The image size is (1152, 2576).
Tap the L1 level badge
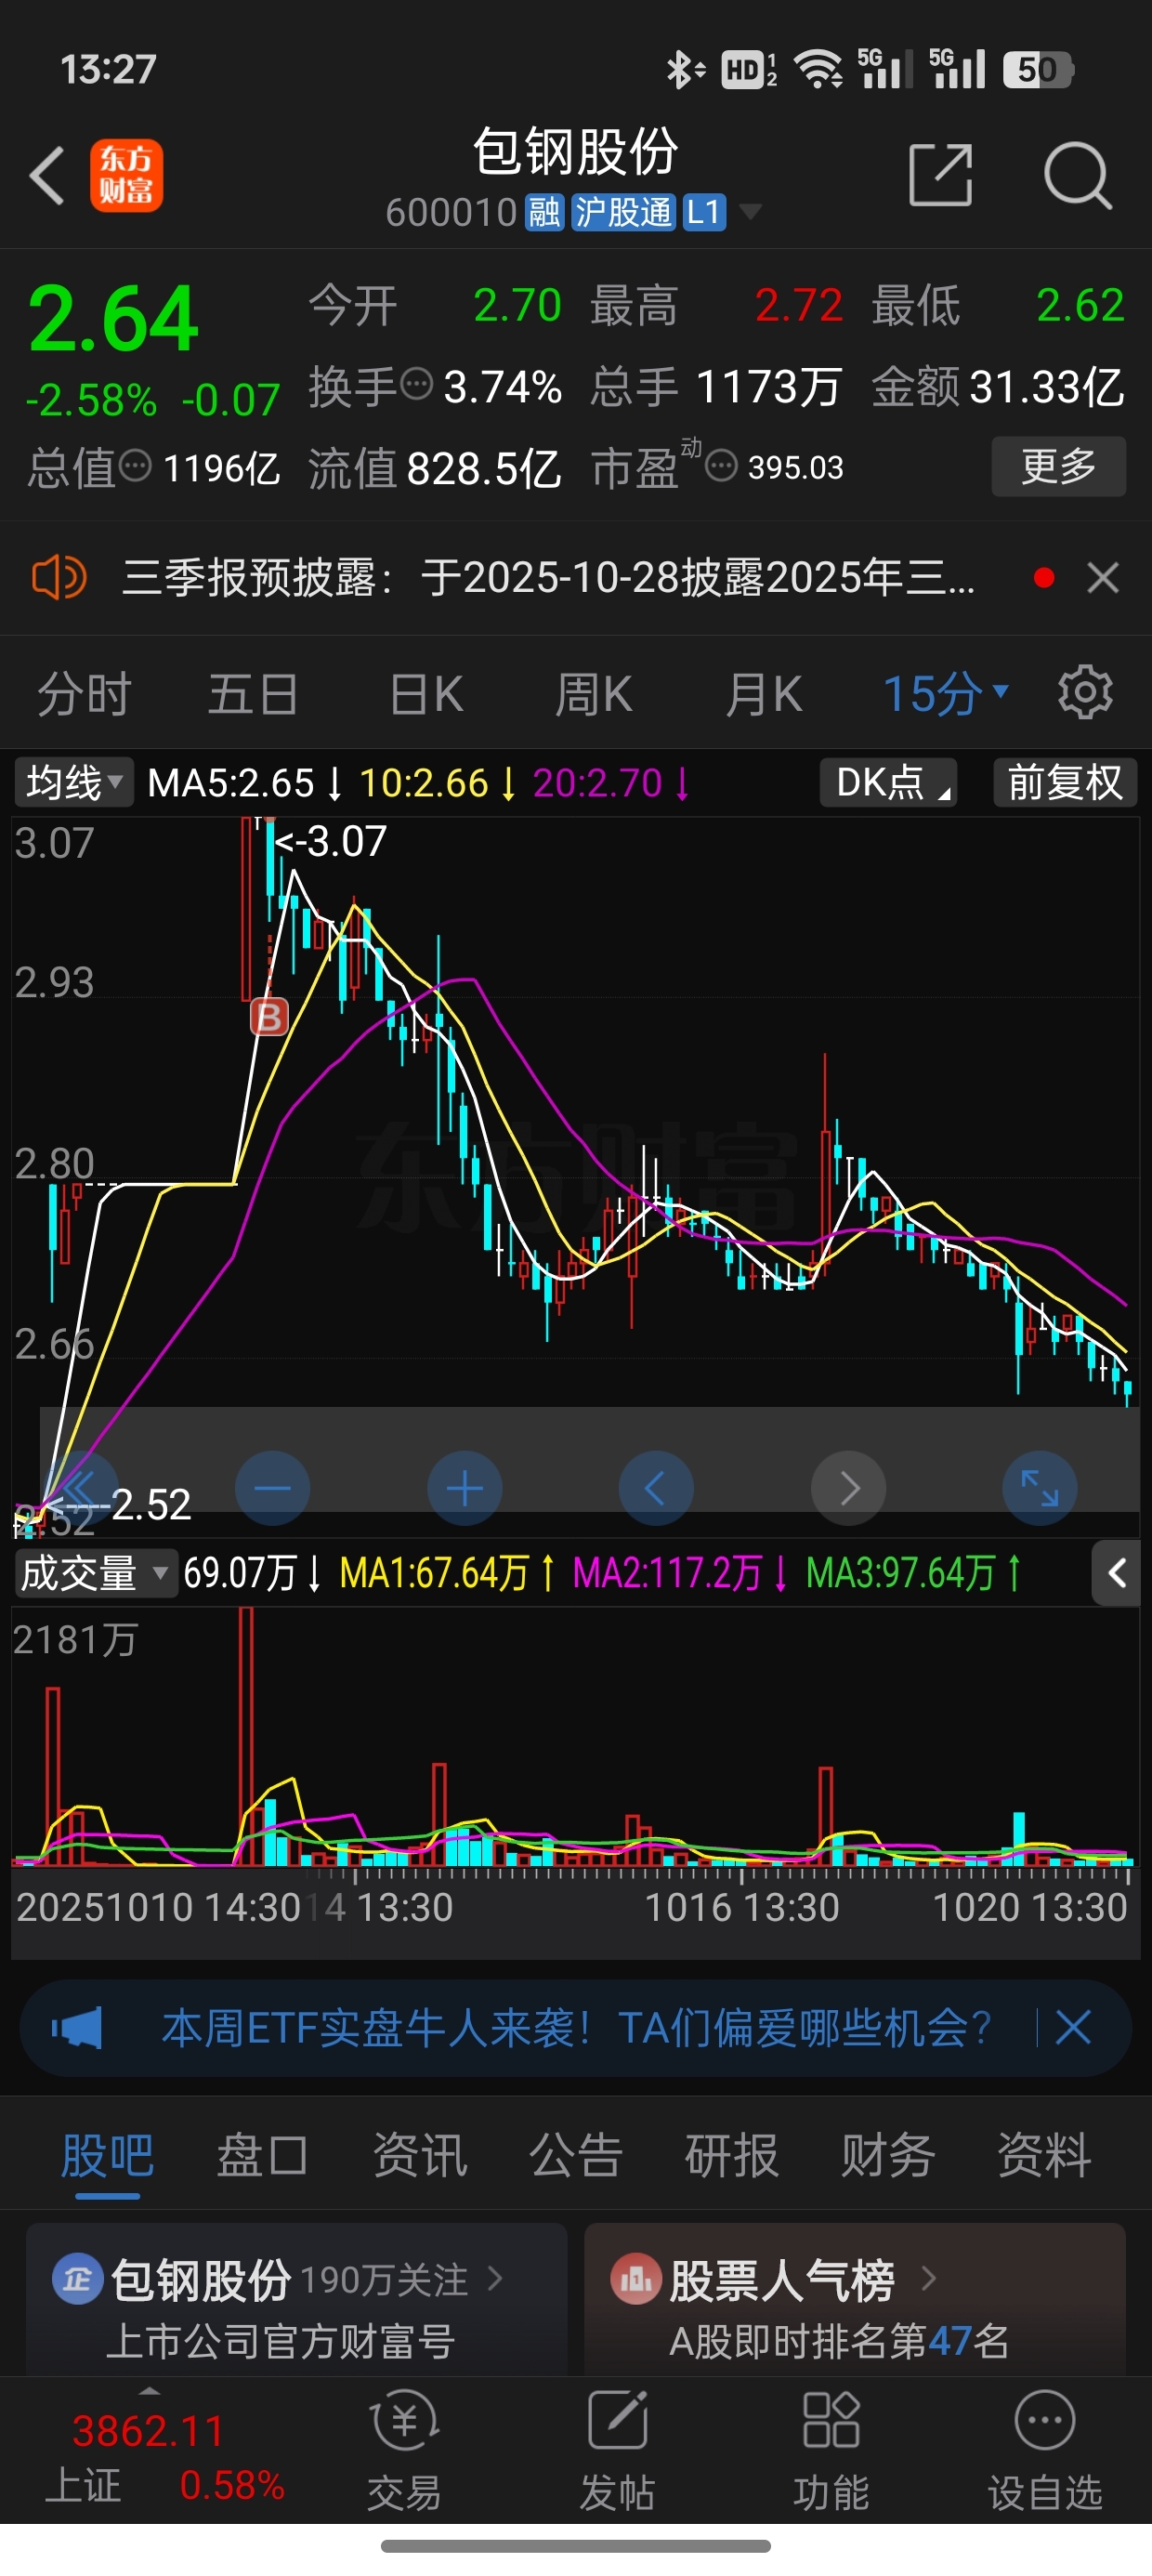pyautogui.click(x=704, y=212)
